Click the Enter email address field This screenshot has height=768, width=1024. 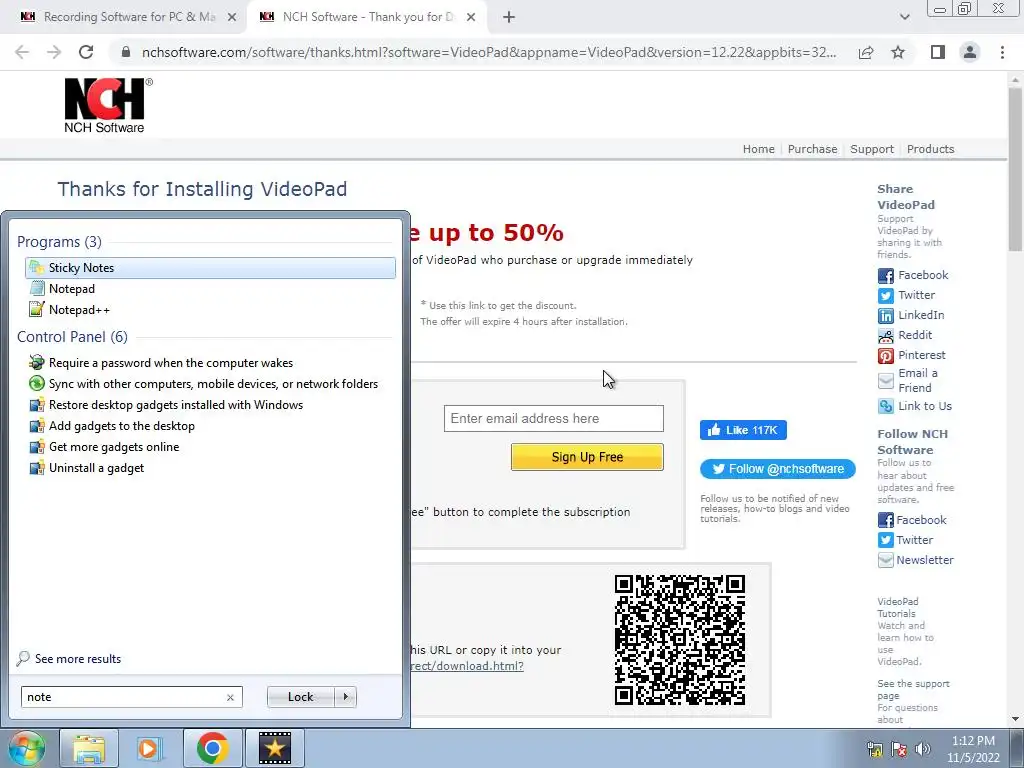554,419
